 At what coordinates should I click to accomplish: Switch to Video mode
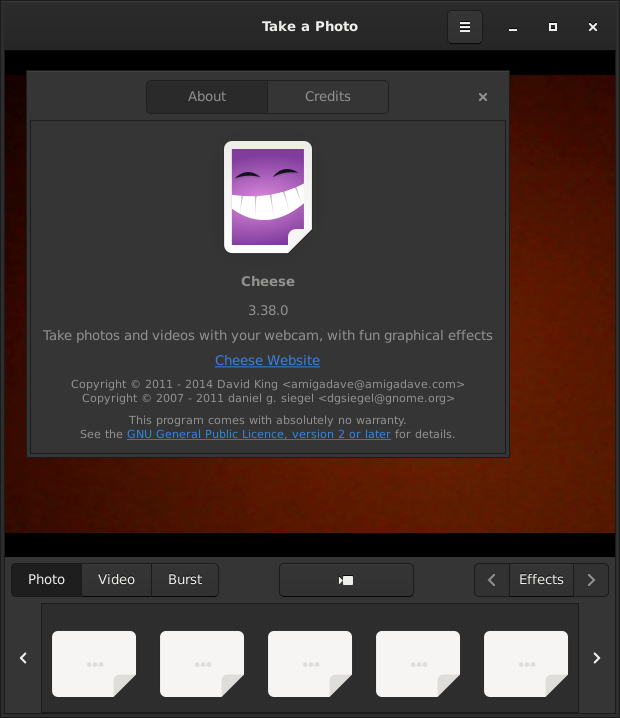116,580
